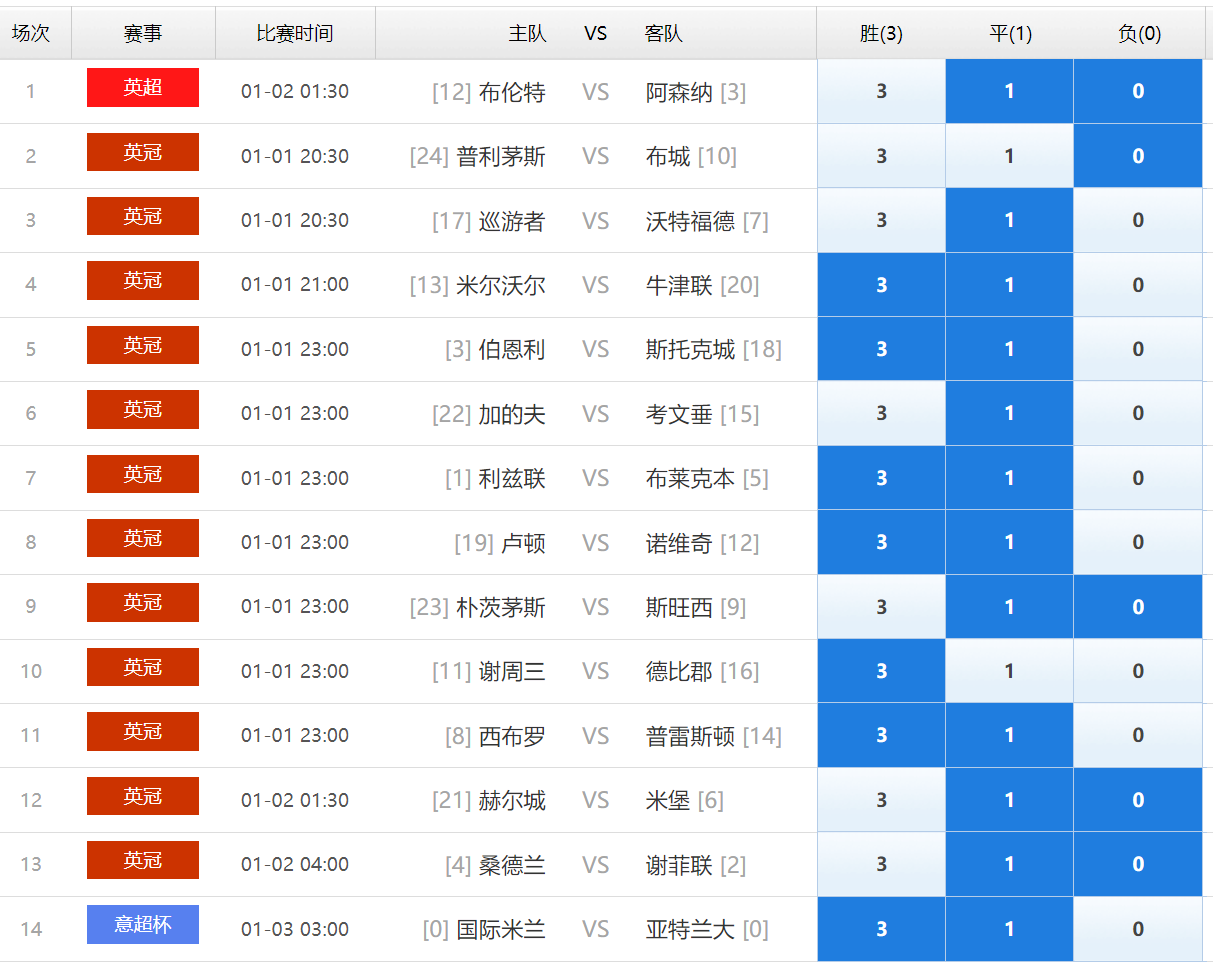The image size is (1213, 971).
Task: Toggle loss (0) for 巡游者 vs 沃特福德
Action: point(1138,220)
